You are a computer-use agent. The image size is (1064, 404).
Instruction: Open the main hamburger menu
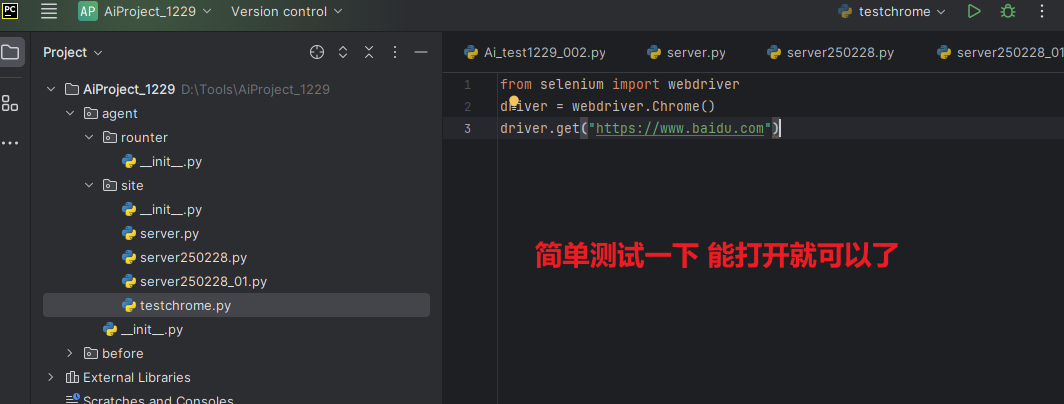49,11
